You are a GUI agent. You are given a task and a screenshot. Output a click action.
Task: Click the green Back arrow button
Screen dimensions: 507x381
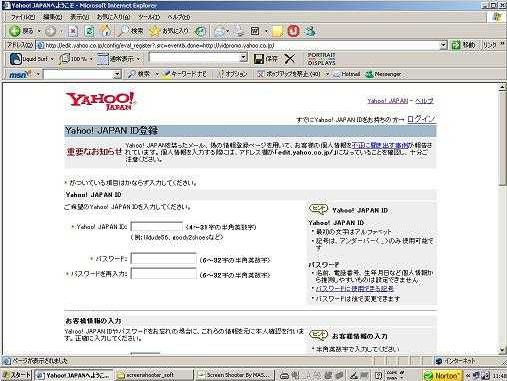point(15,31)
